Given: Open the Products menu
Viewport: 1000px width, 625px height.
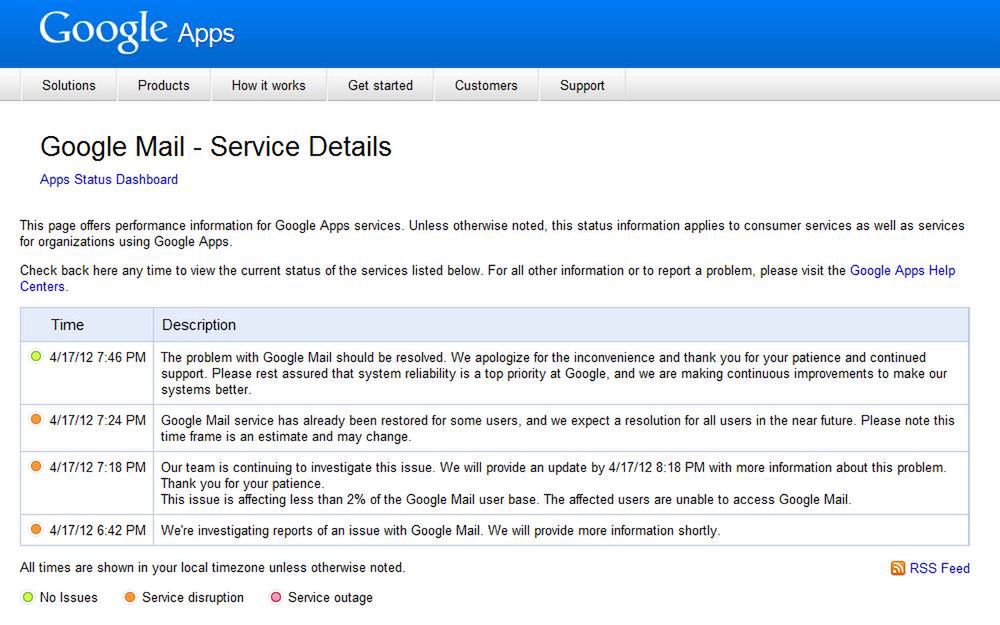Looking at the screenshot, I should (x=164, y=85).
